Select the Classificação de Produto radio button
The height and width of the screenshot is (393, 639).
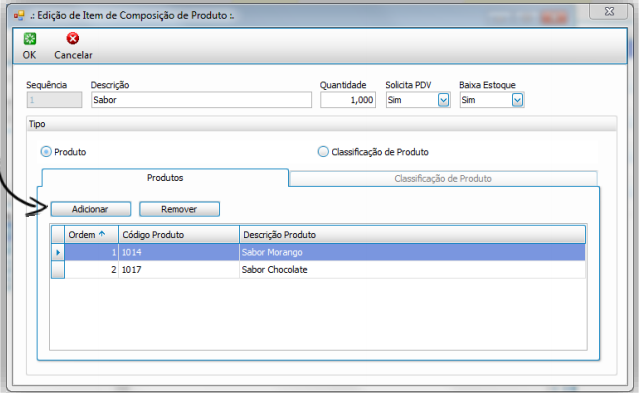(x=323, y=152)
